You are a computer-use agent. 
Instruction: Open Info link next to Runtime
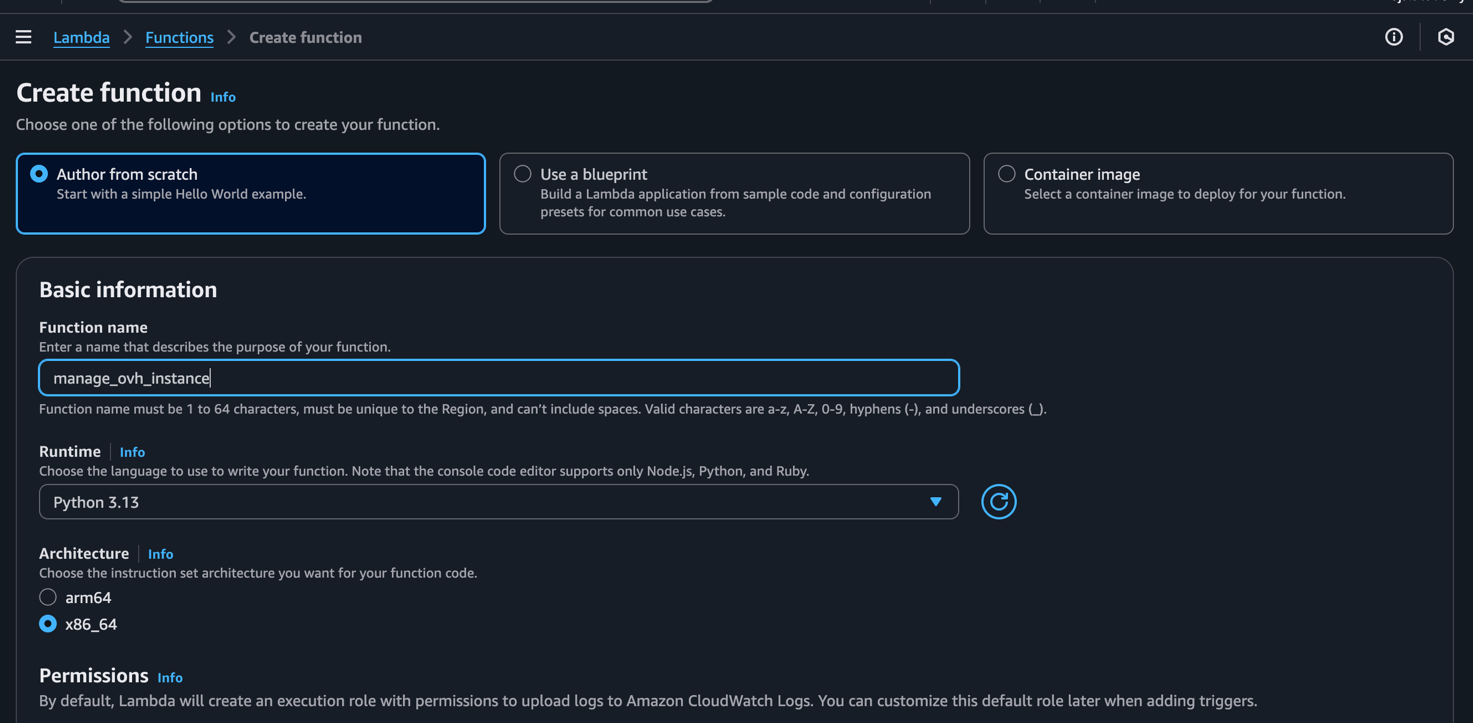(x=132, y=452)
